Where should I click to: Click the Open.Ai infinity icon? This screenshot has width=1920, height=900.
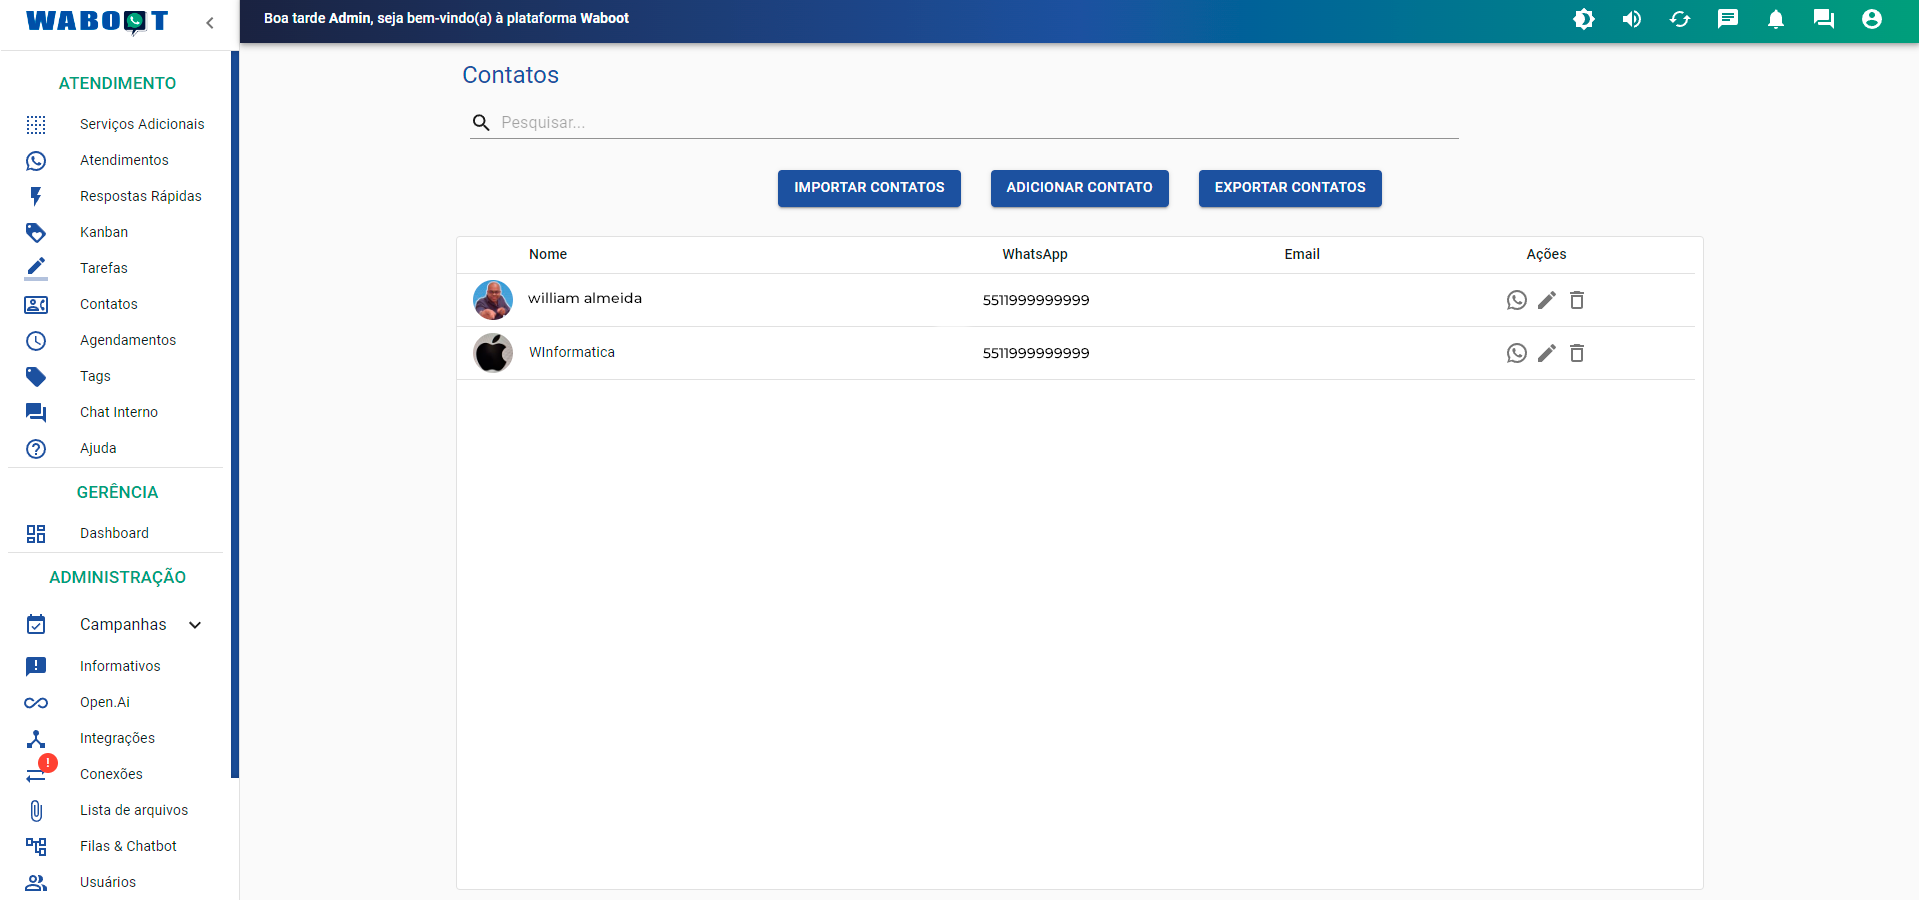(36, 702)
